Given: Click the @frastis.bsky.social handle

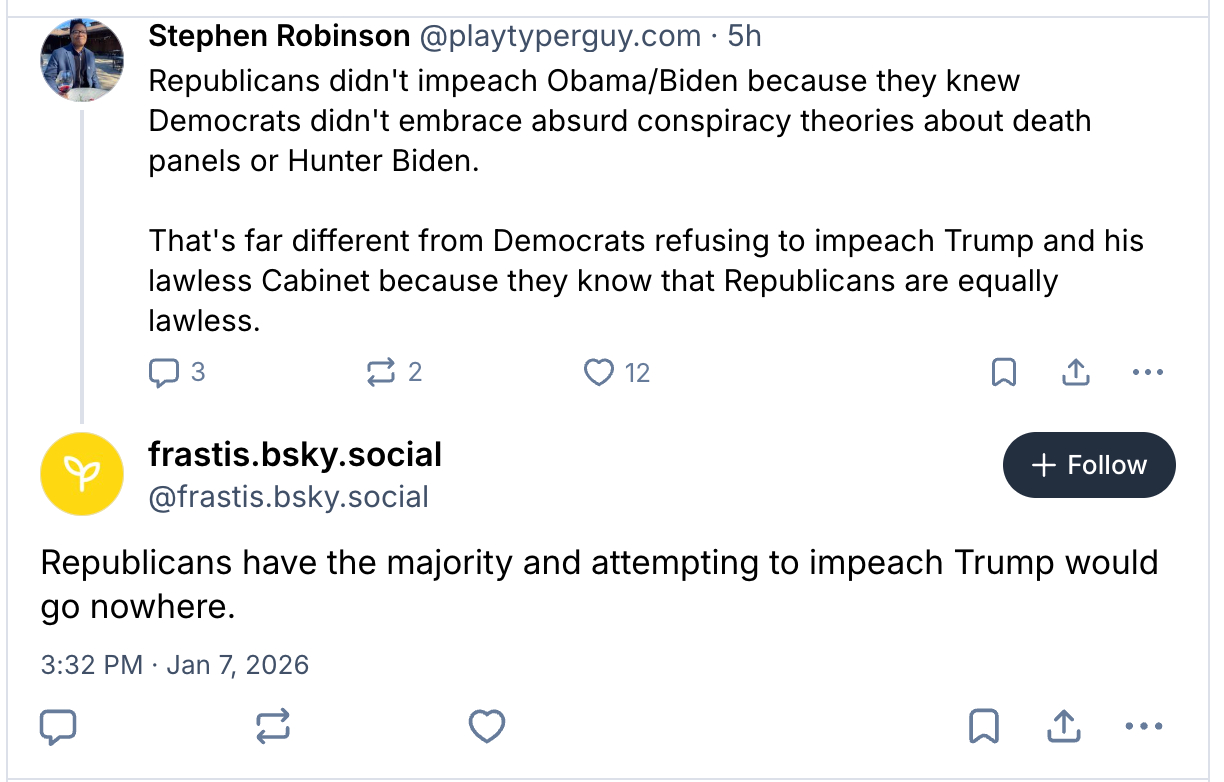Looking at the screenshot, I should (x=288, y=497).
